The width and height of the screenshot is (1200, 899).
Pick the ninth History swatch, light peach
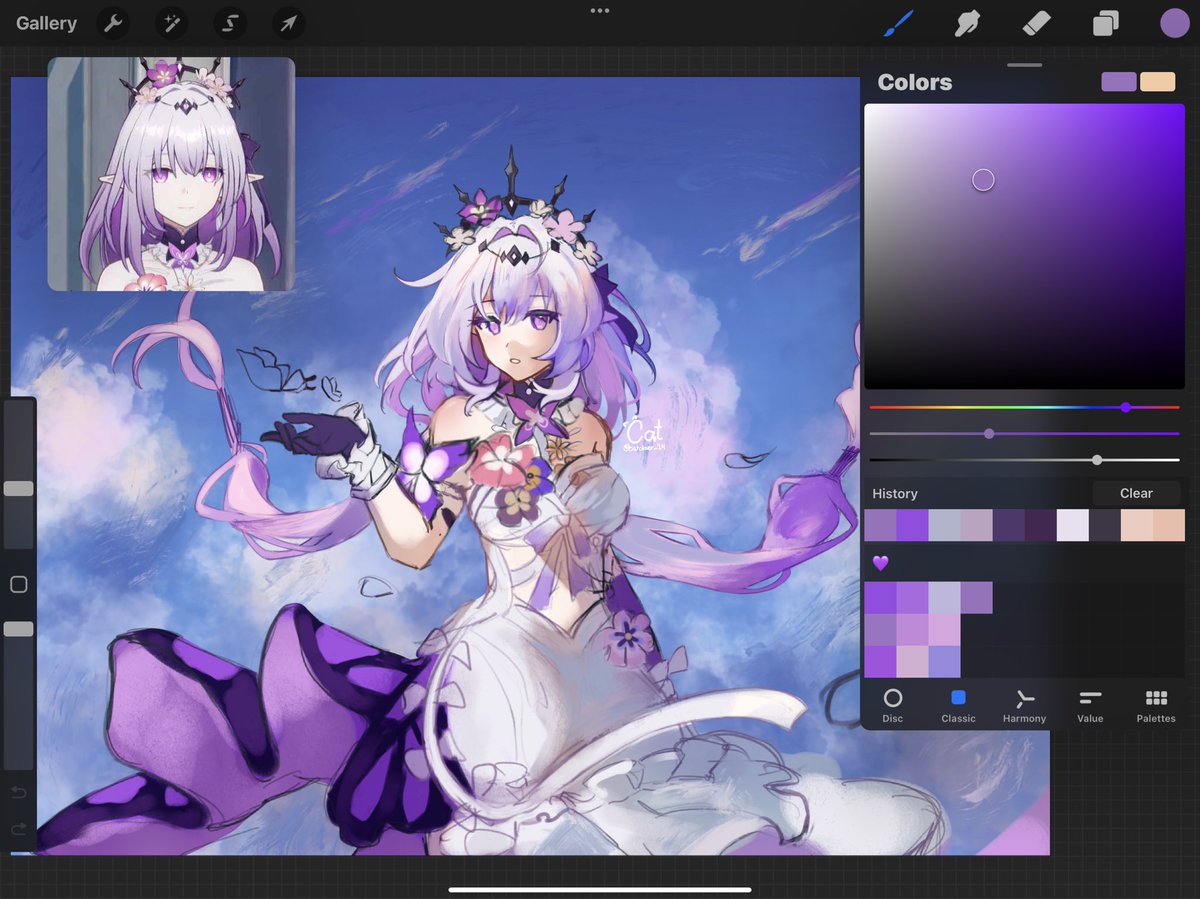(1137, 525)
